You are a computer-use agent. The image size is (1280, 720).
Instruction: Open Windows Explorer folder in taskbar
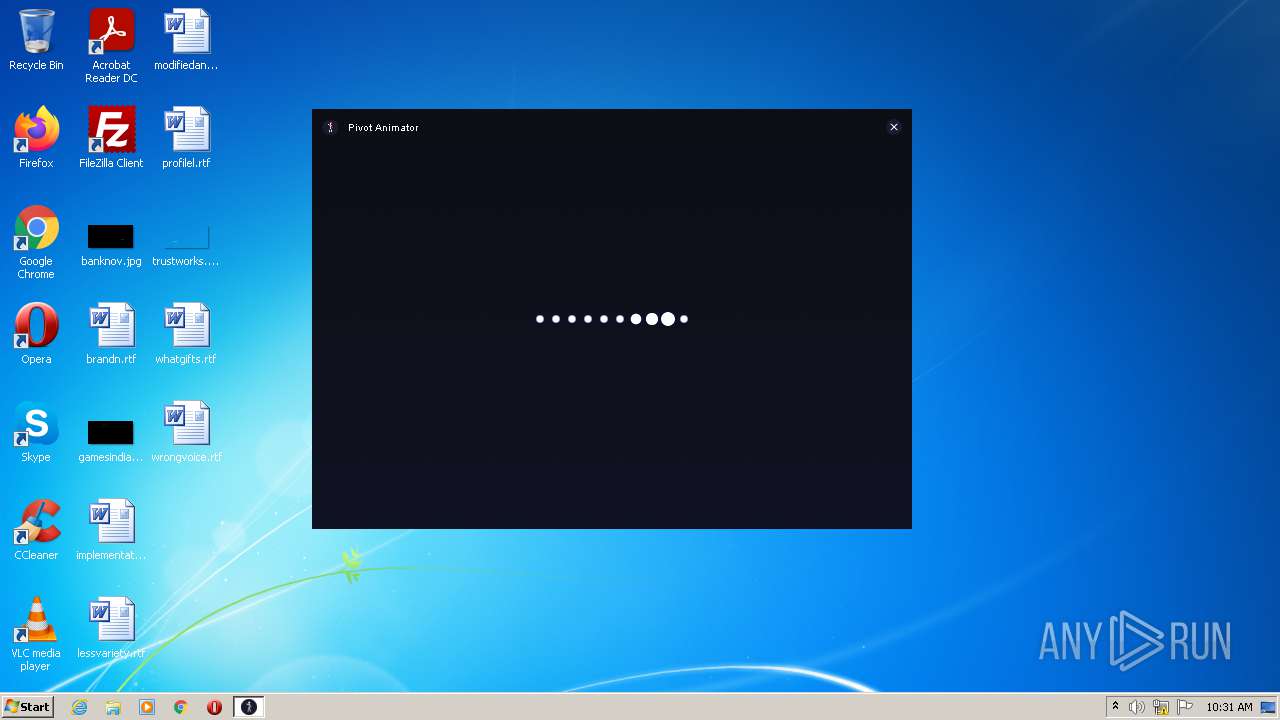[113, 707]
